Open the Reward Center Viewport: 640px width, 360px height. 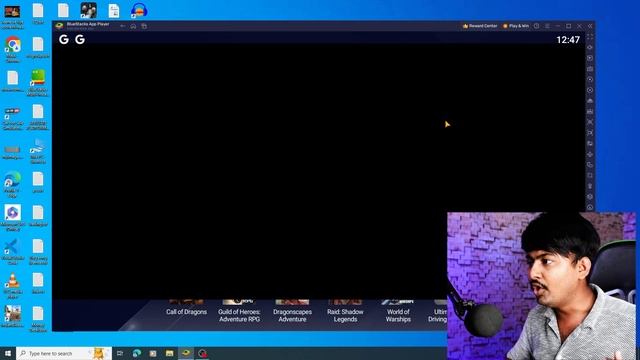click(x=480, y=26)
